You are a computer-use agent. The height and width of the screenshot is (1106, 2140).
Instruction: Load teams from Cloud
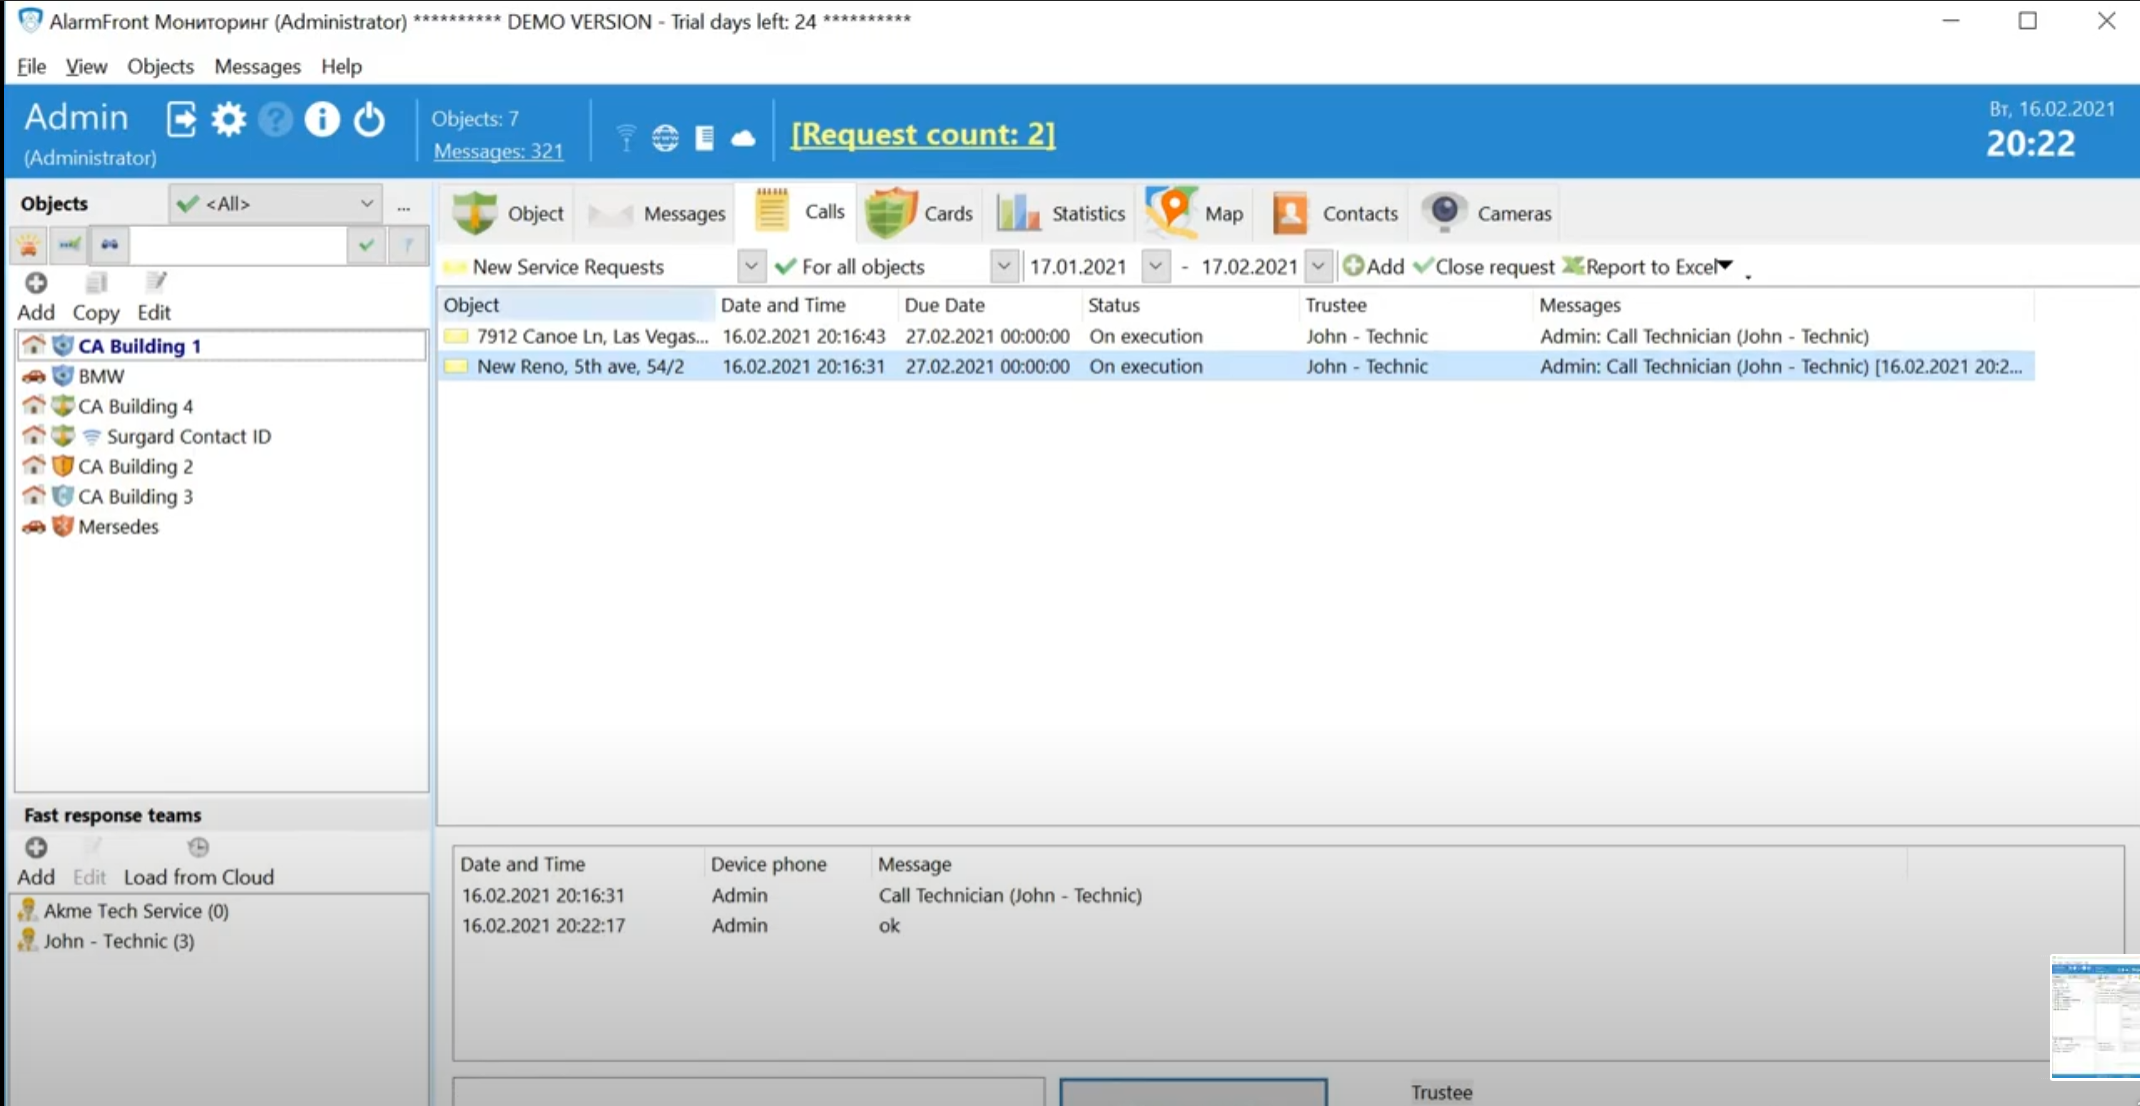click(x=198, y=861)
